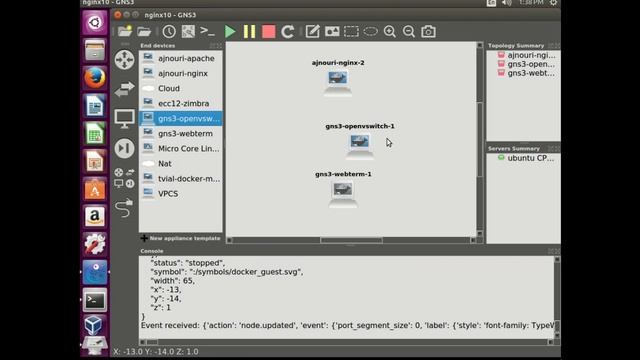Image resolution: width=640 pixels, height=360 pixels.
Task: Open Amazon launcher in the dock
Action: coord(95,217)
